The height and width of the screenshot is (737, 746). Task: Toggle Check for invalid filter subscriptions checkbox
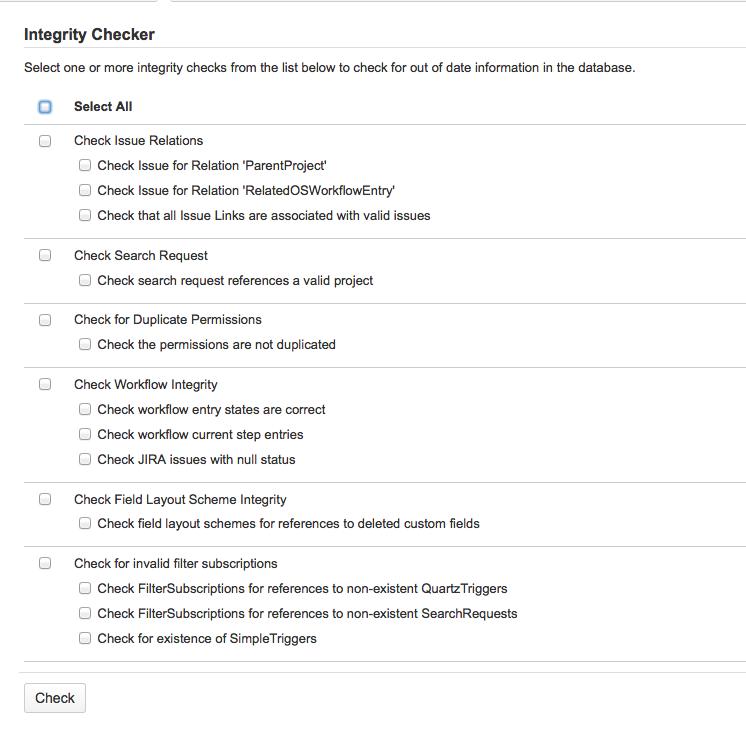pyautogui.click(x=45, y=563)
